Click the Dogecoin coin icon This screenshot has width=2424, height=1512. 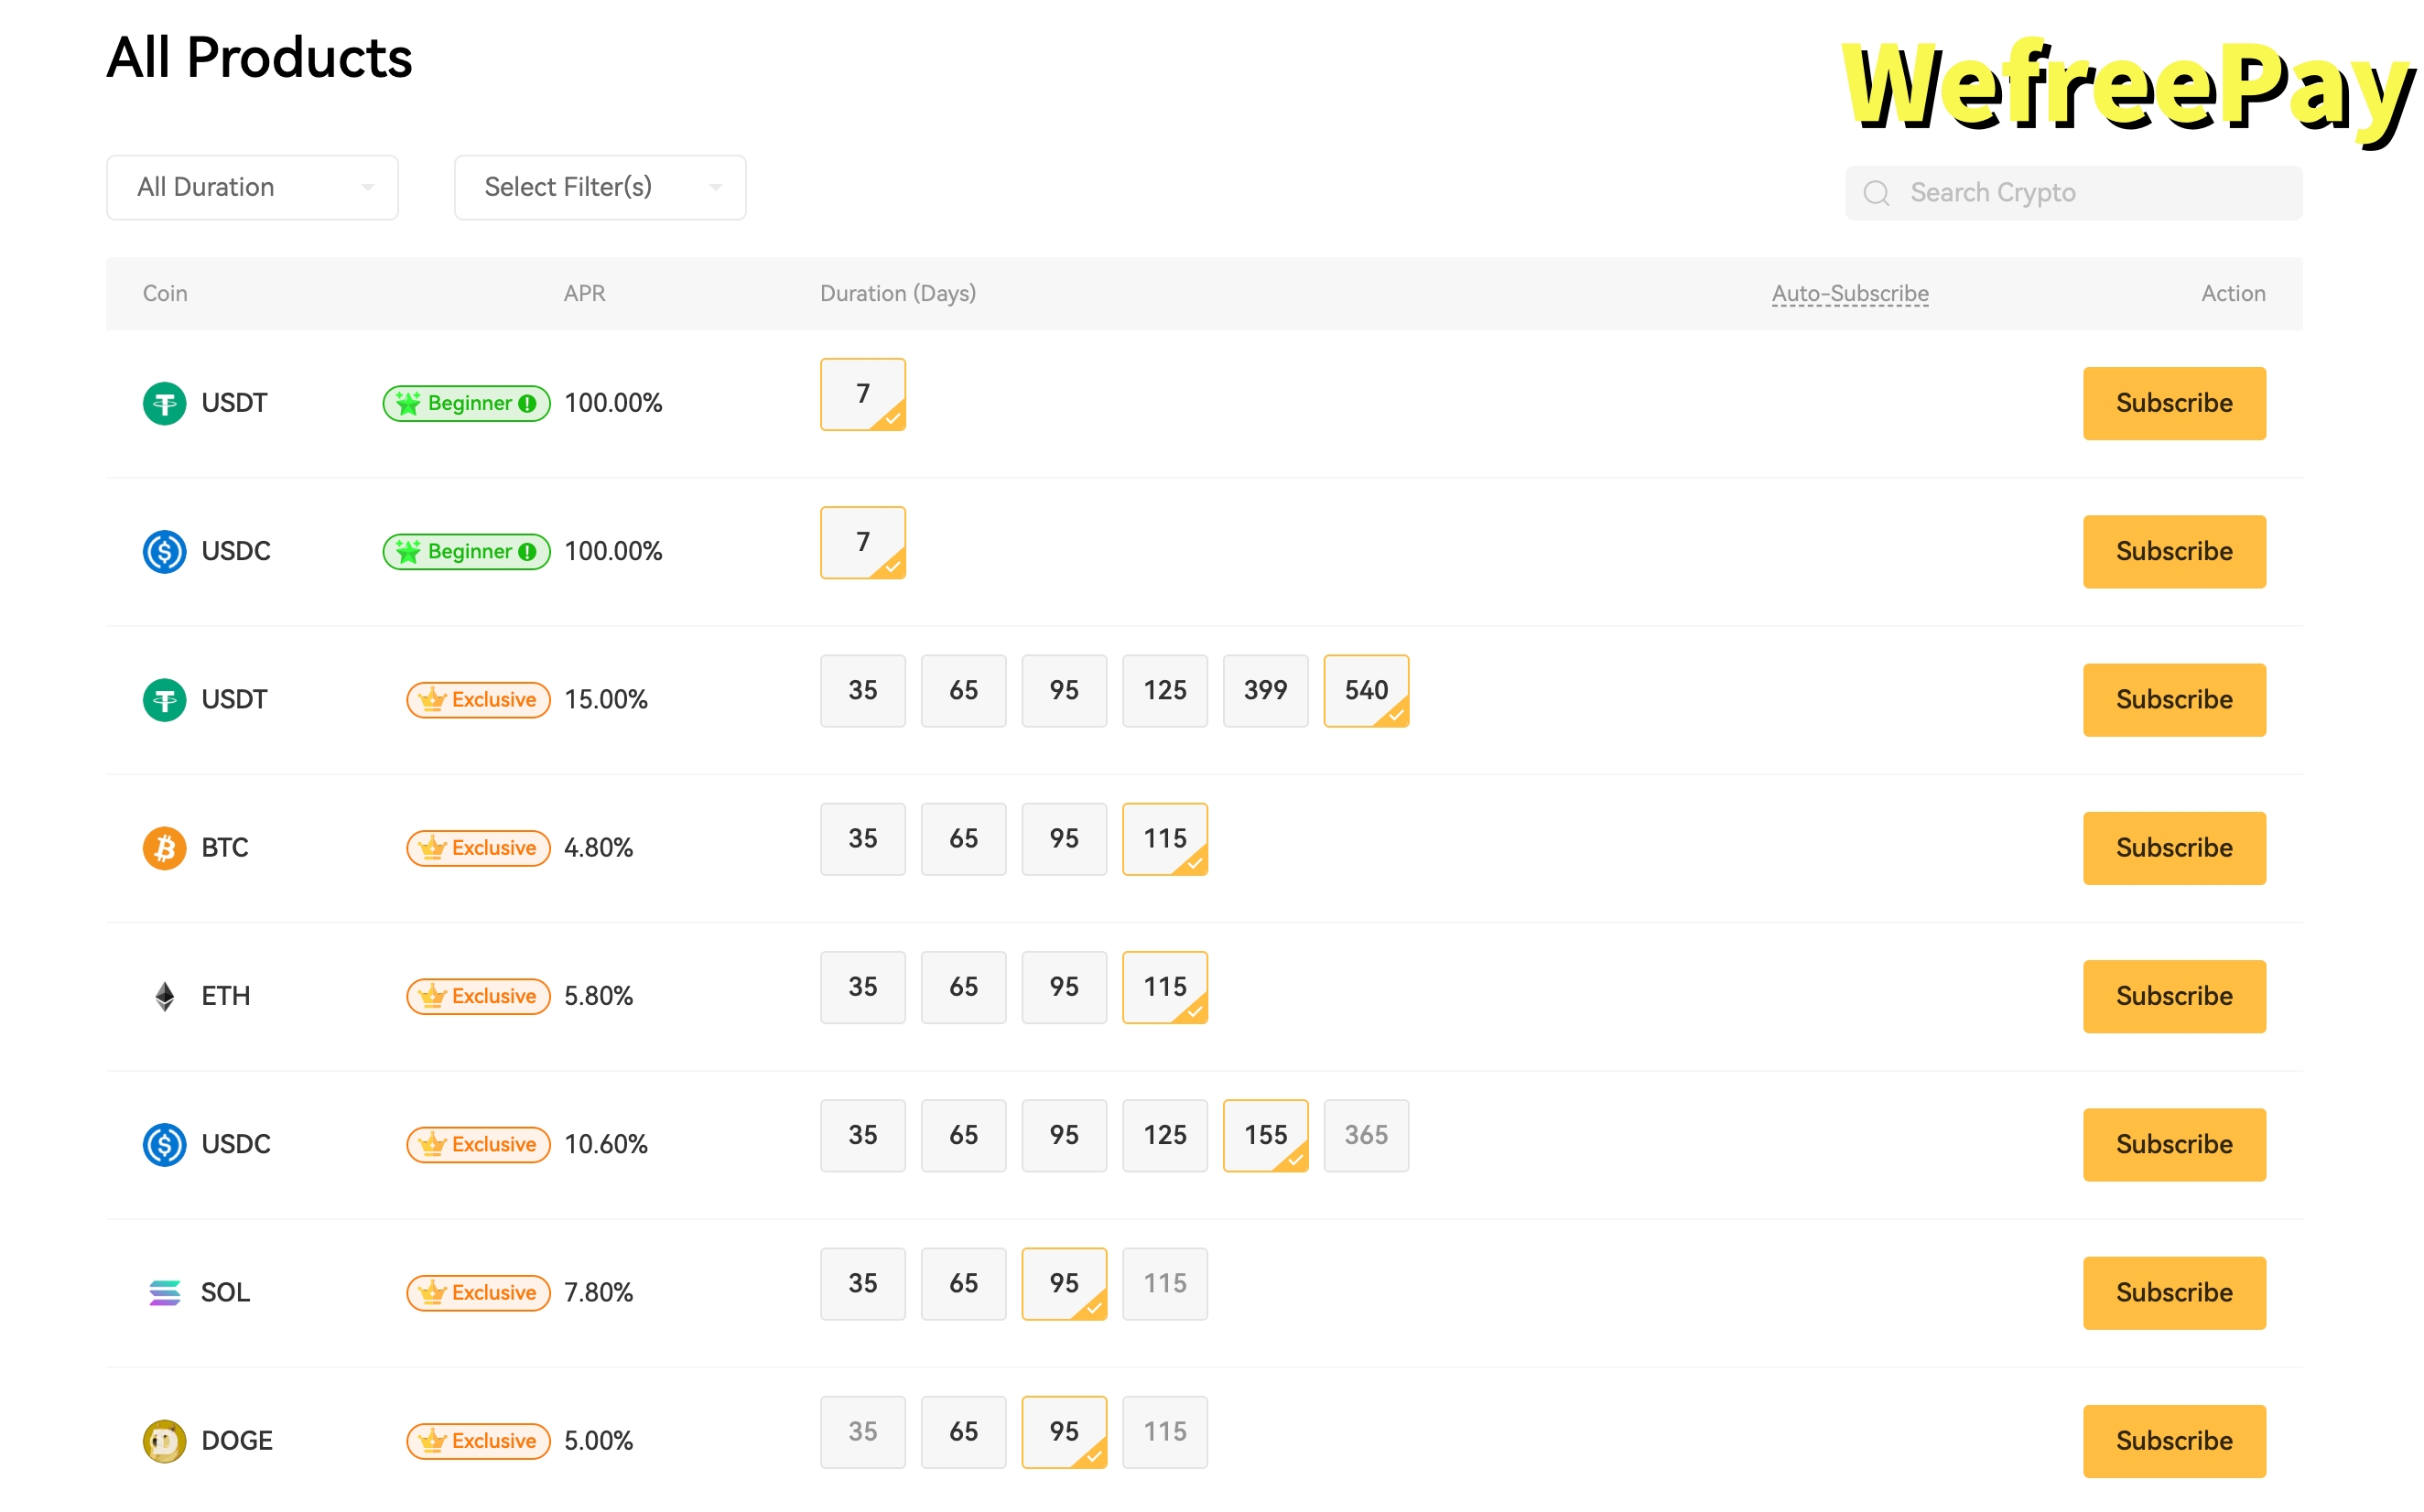pos(164,1441)
